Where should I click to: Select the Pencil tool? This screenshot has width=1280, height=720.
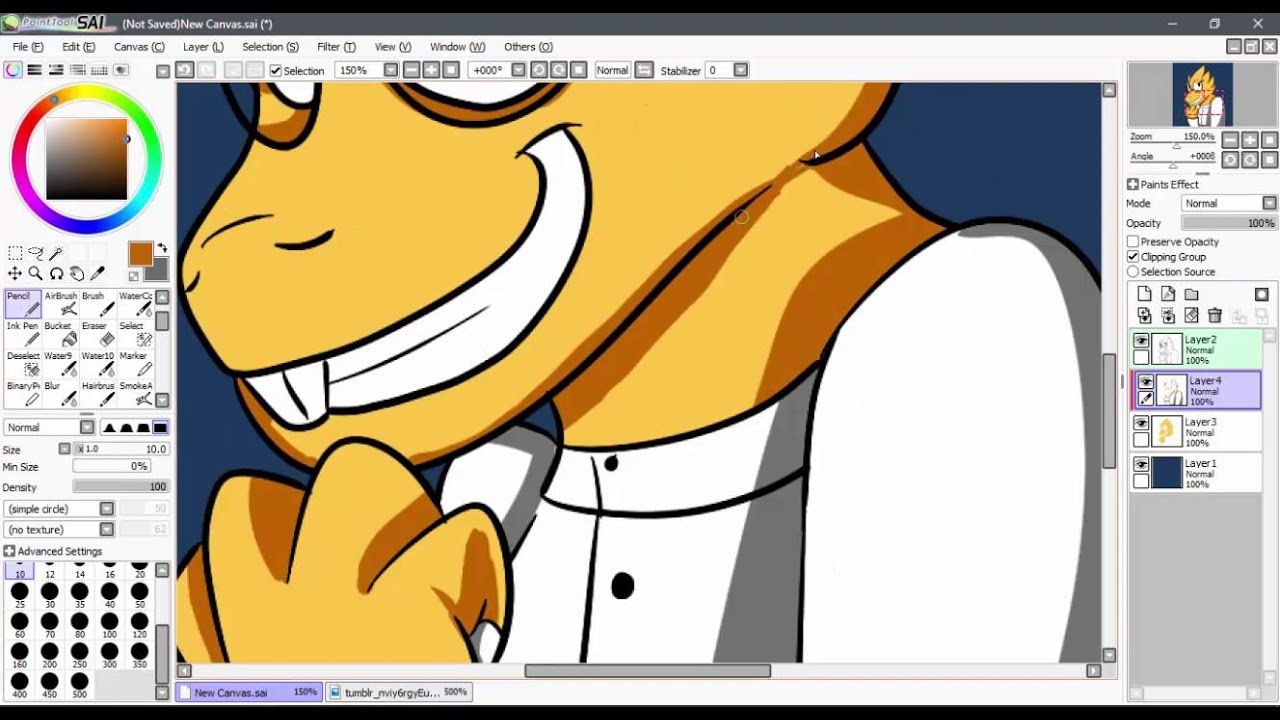(23, 304)
